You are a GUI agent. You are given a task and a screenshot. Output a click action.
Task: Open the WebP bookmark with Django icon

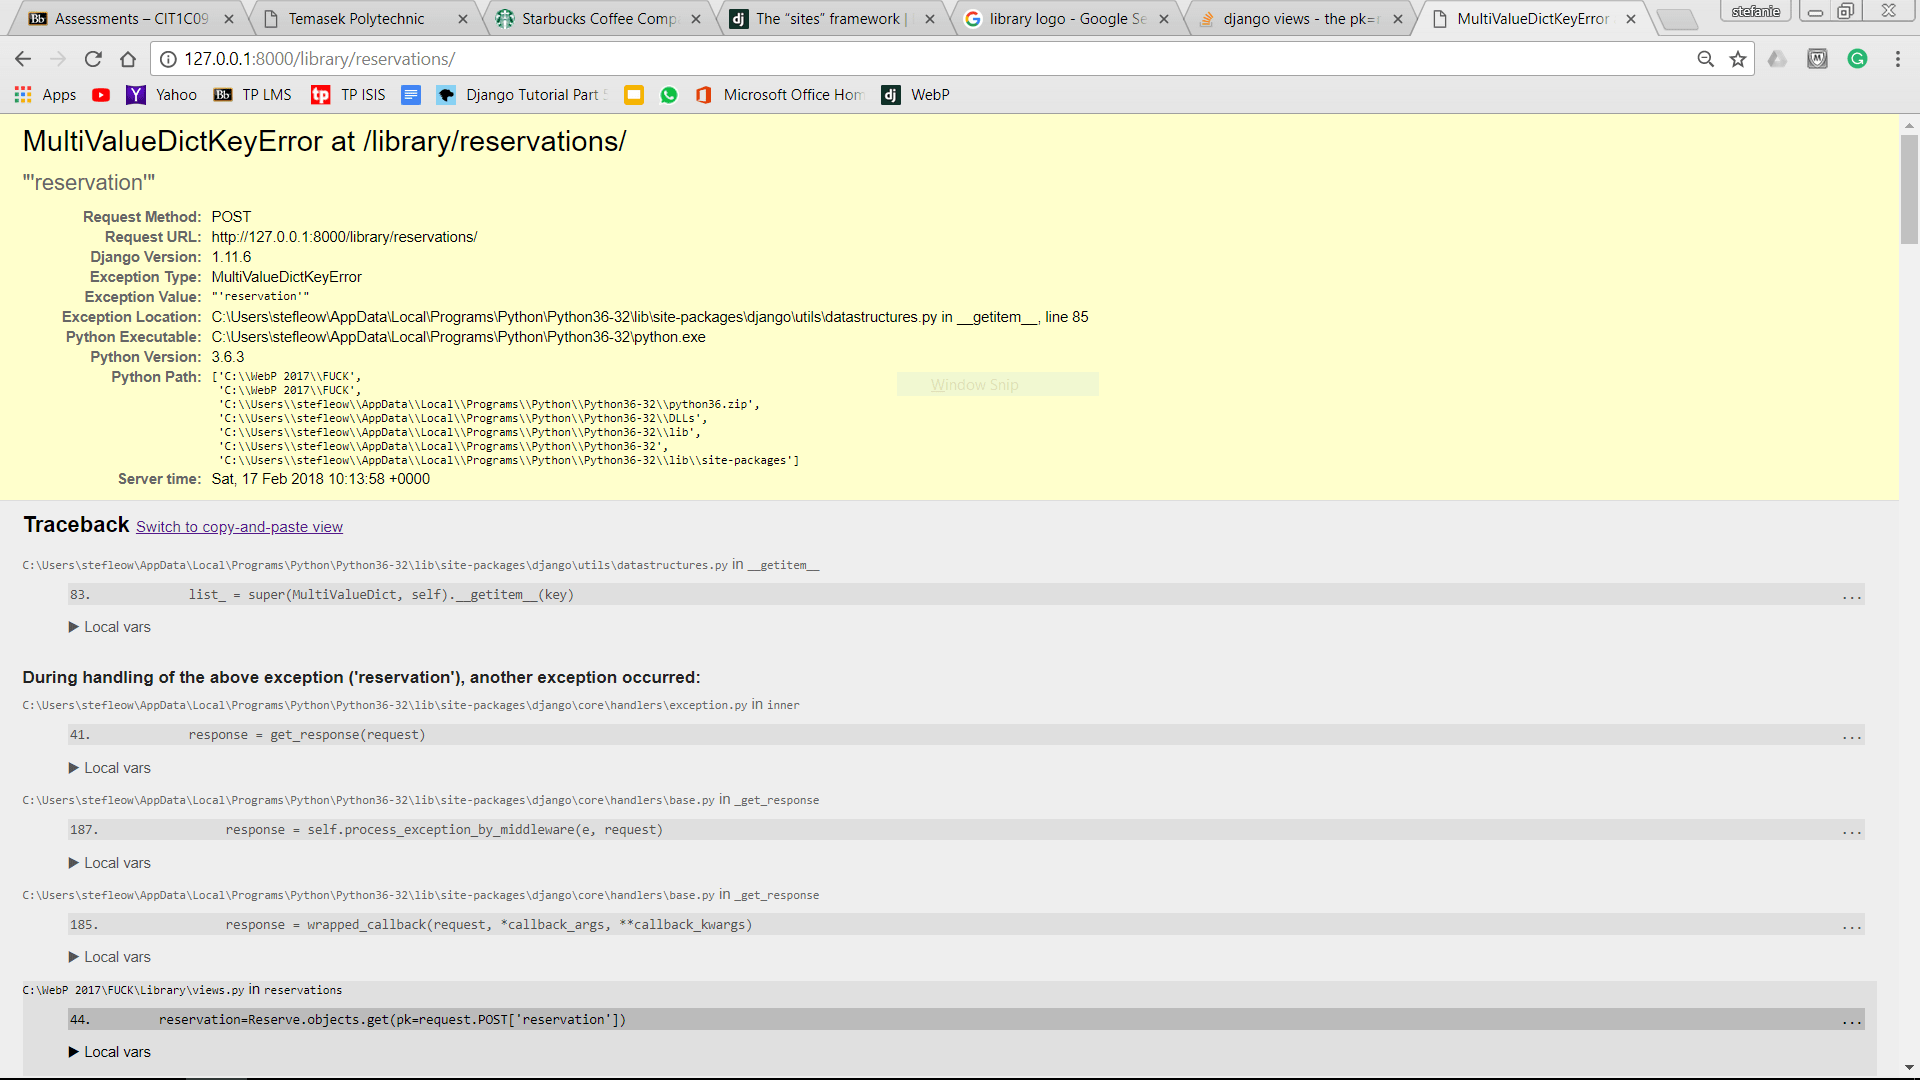point(915,94)
